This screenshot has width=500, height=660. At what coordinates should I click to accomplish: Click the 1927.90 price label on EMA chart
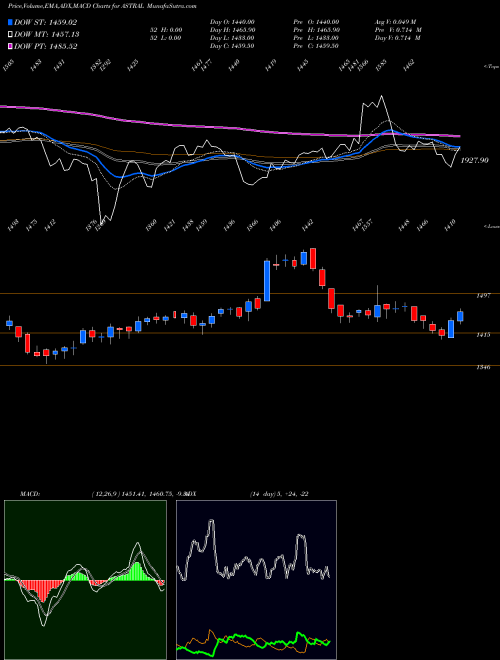[x=475, y=160]
